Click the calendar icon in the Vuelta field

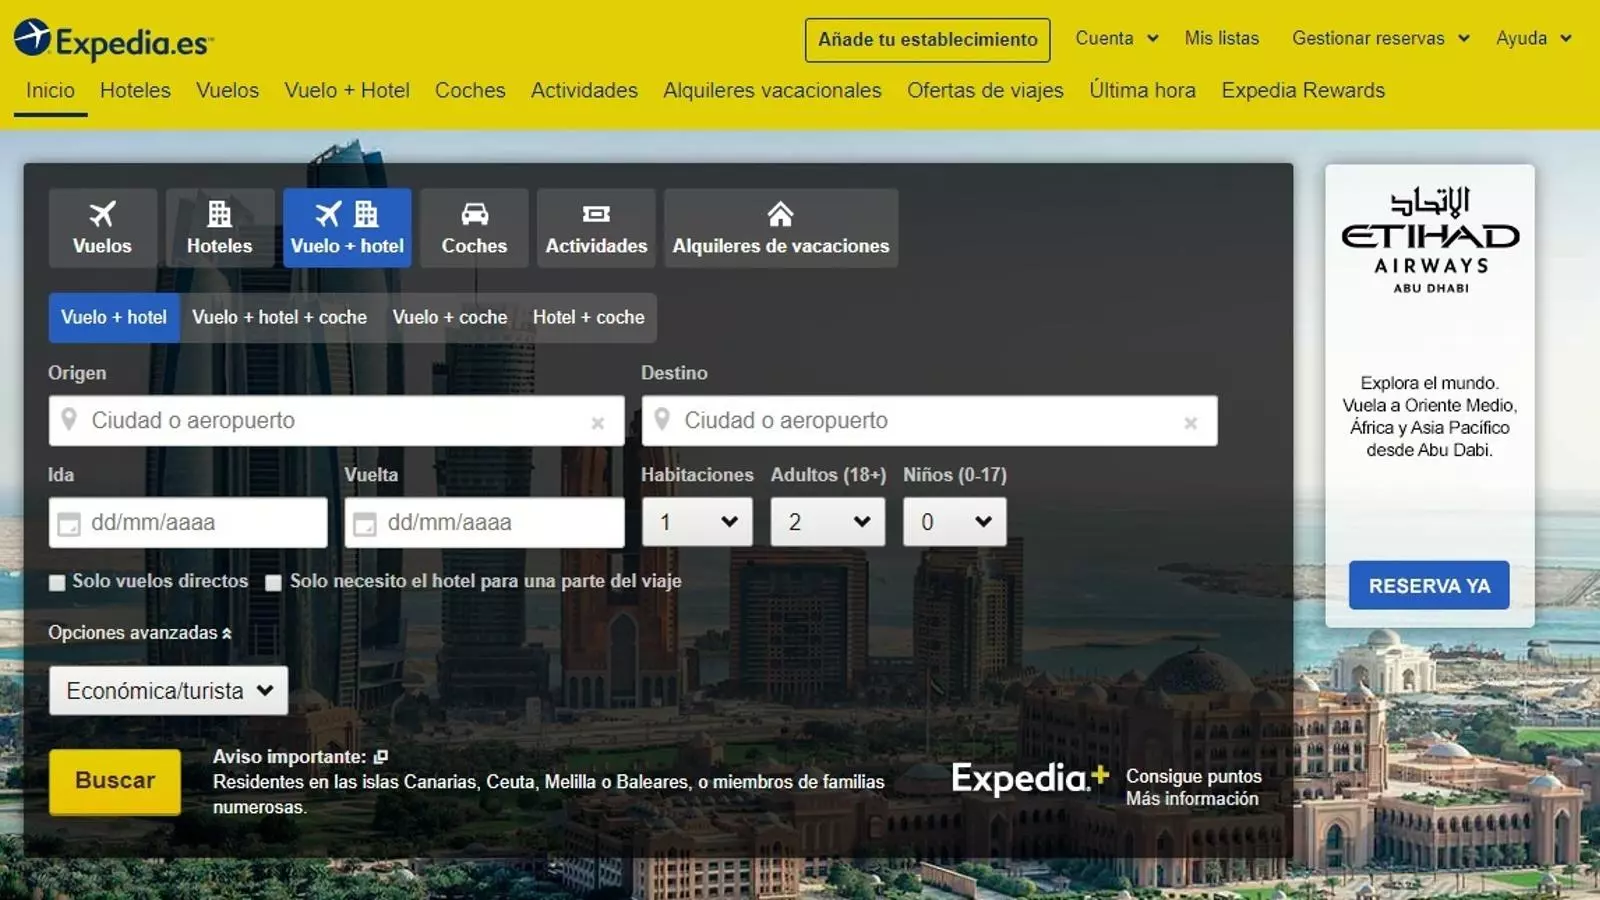pos(365,524)
